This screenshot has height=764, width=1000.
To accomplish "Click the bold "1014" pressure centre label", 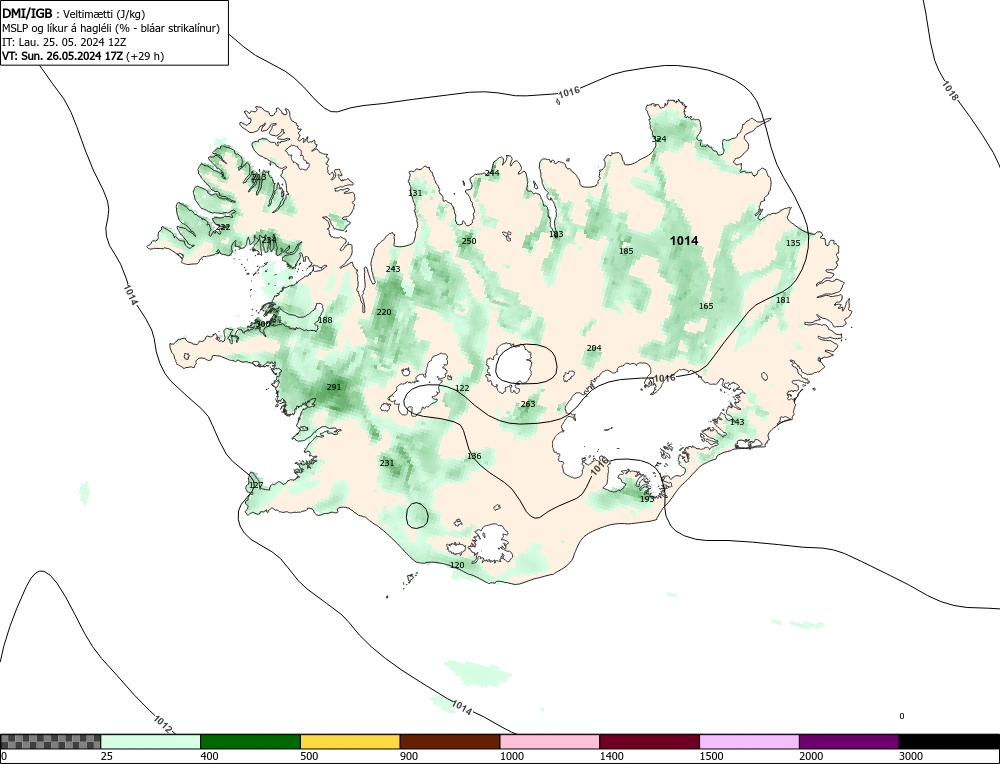I will [x=684, y=240].
